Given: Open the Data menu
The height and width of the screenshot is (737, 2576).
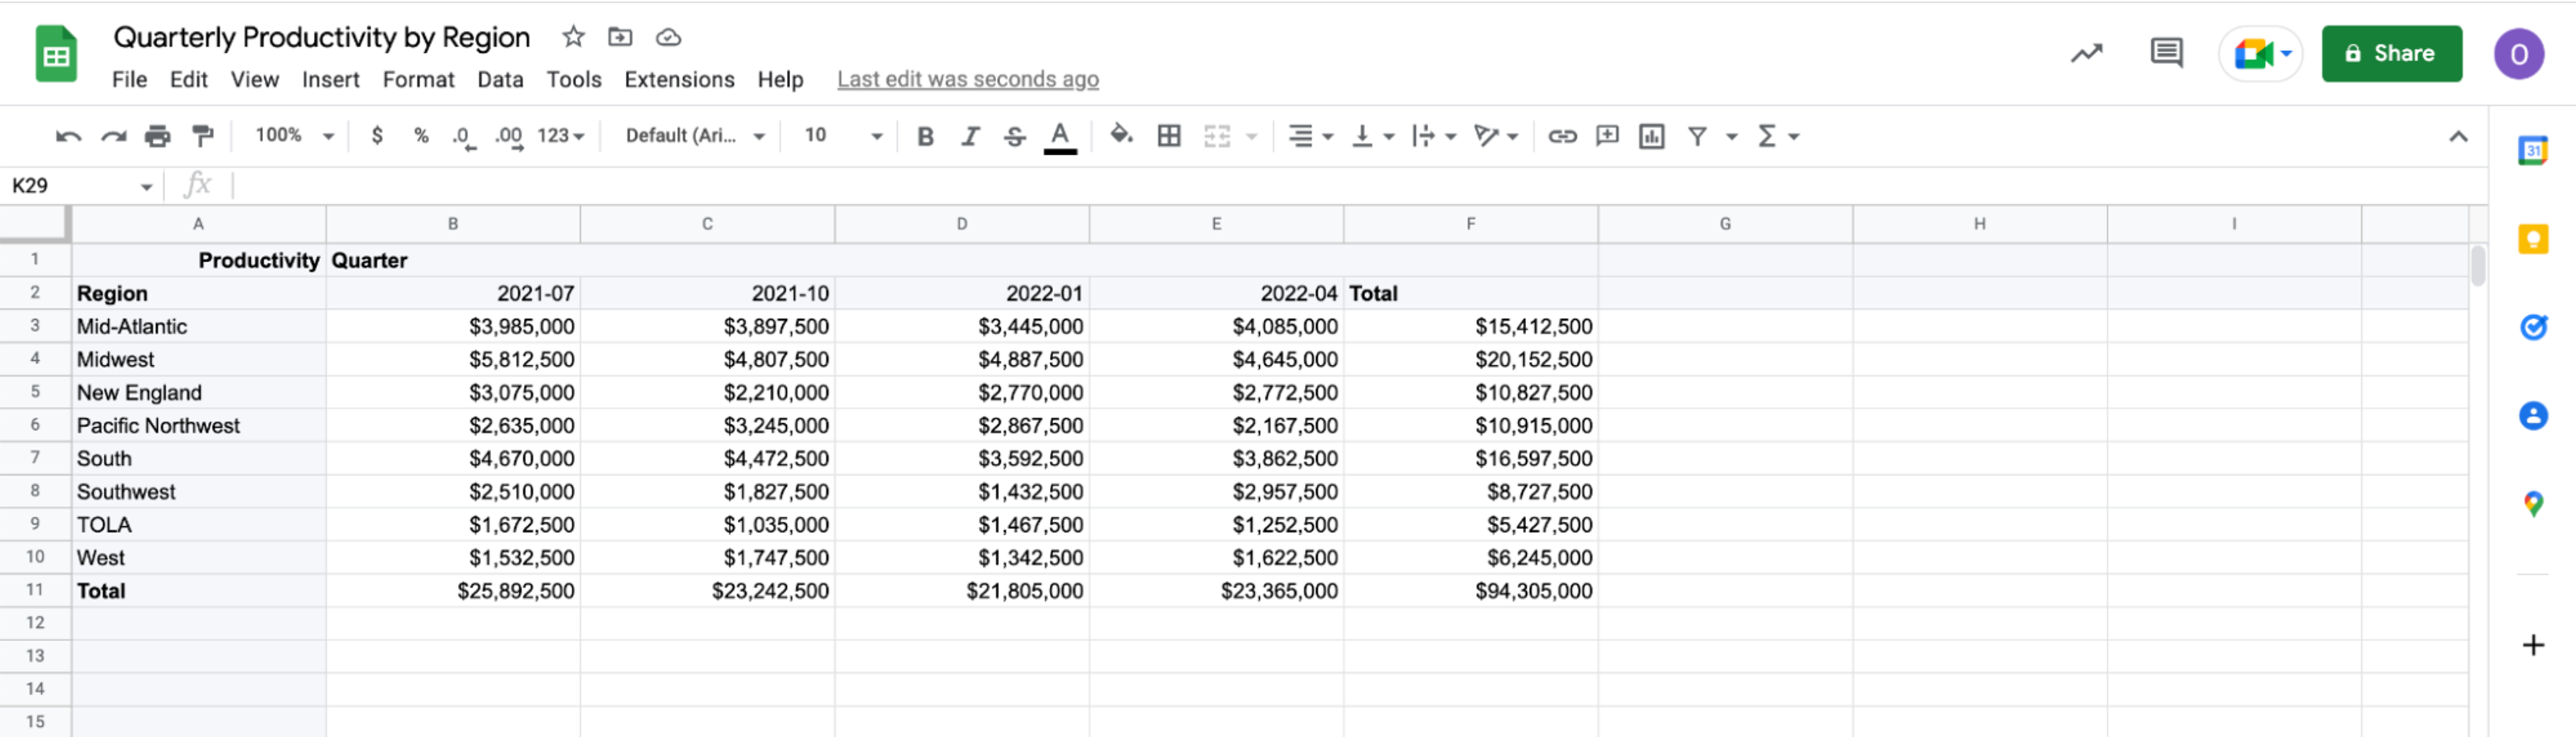Looking at the screenshot, I should pyautogui.click(x=500, y=79).
